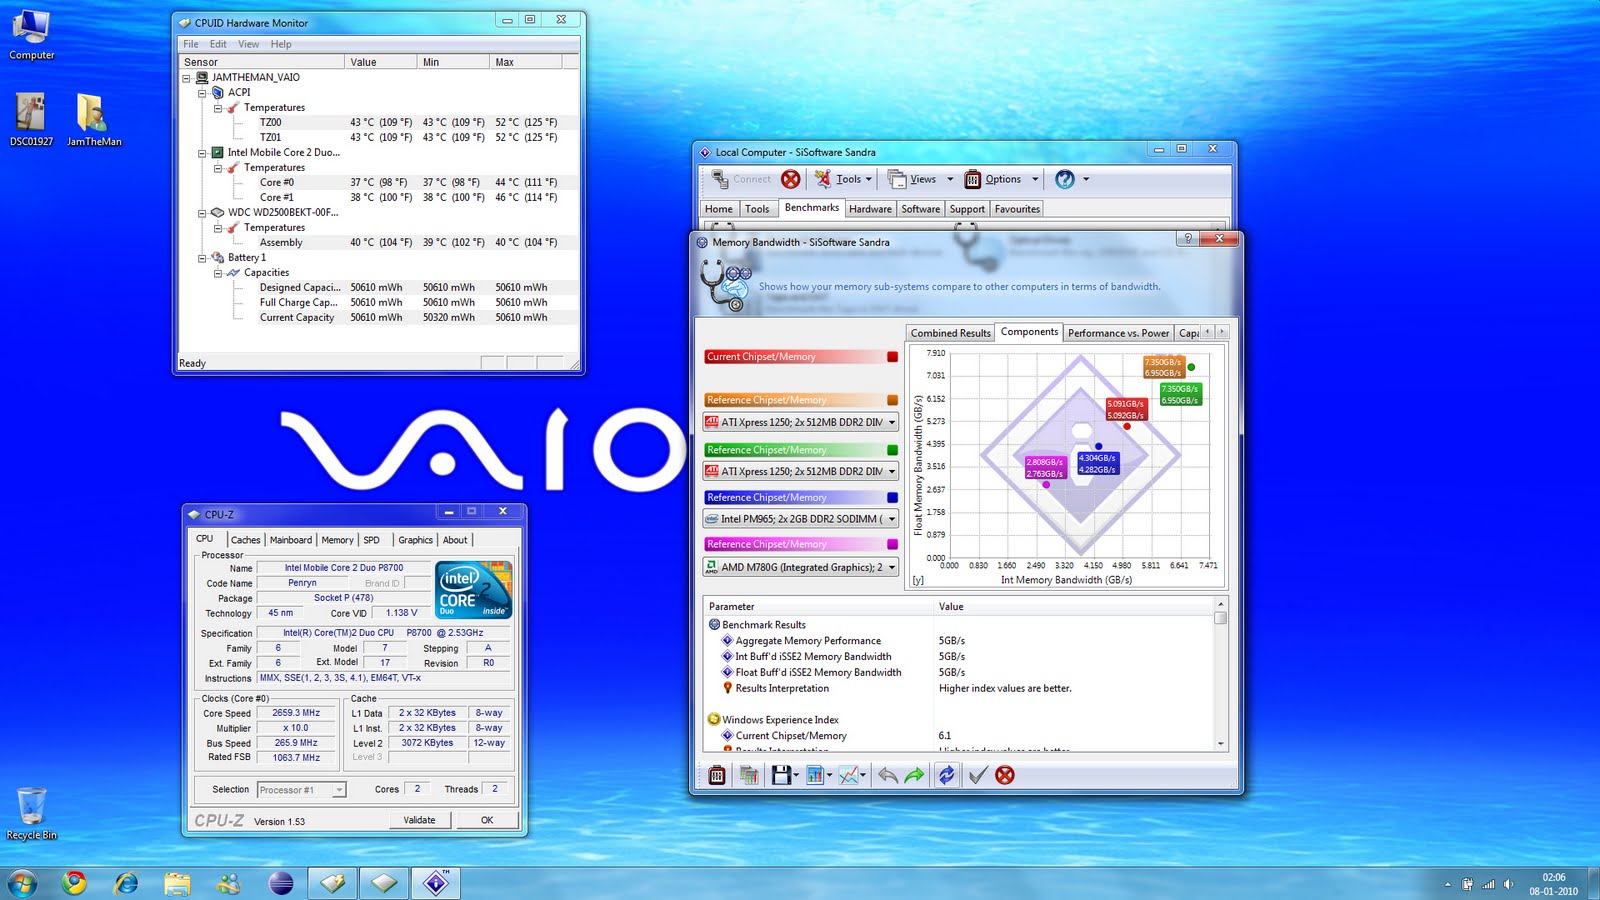Click the red Current Chipset/Memory color swatch
Screen dimensions: 1600x900
click(x=892, y=357)
